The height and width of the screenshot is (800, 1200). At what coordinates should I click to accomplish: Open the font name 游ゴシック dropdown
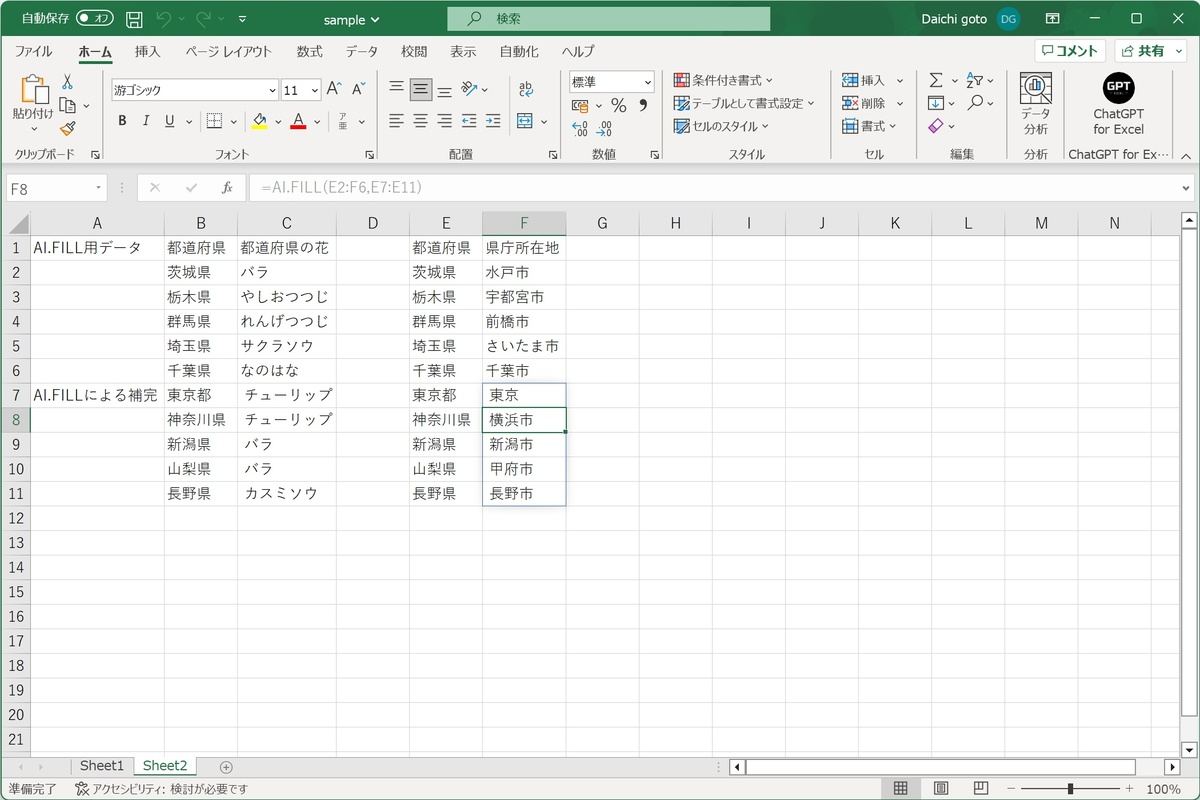click(x=271, y=90)
